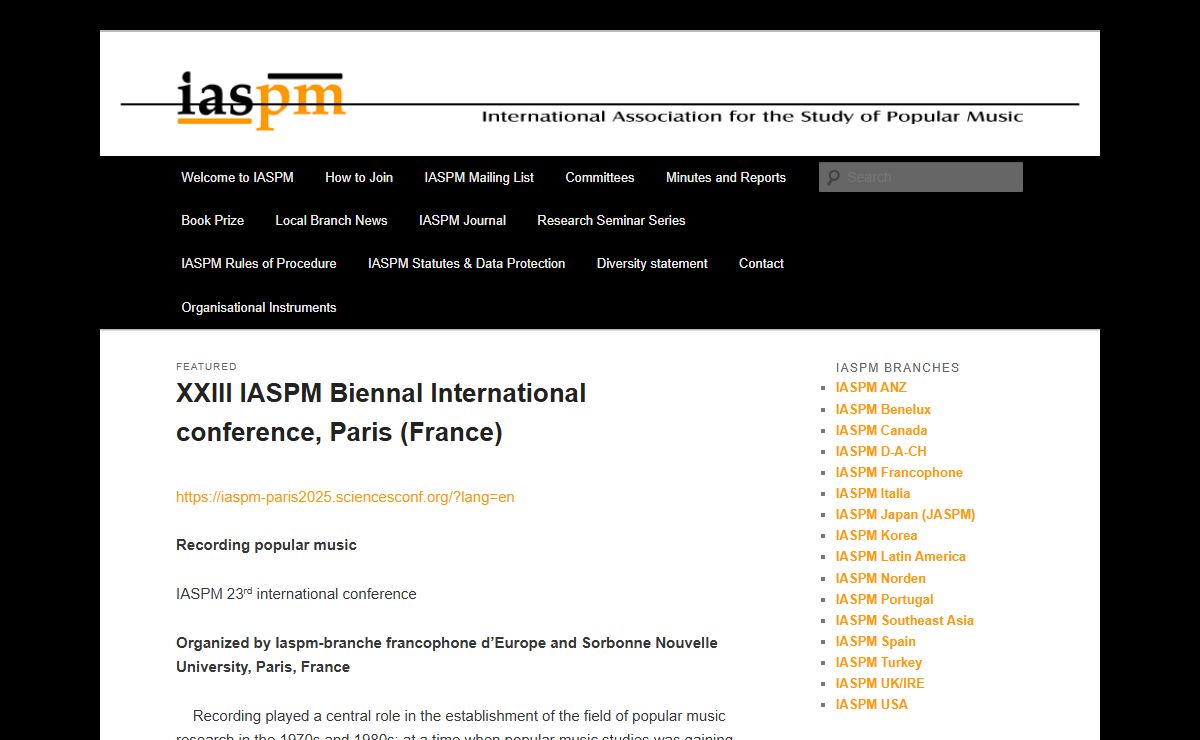This screenshot has height=740, width=1200.
Task: Open IASPM D-A-CH branch
Action: pyautogui.click(x=881, y=451)
